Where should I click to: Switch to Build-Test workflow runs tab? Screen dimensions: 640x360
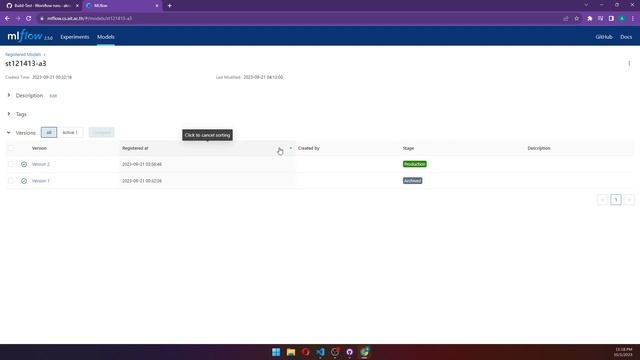[x=41, y=6]
